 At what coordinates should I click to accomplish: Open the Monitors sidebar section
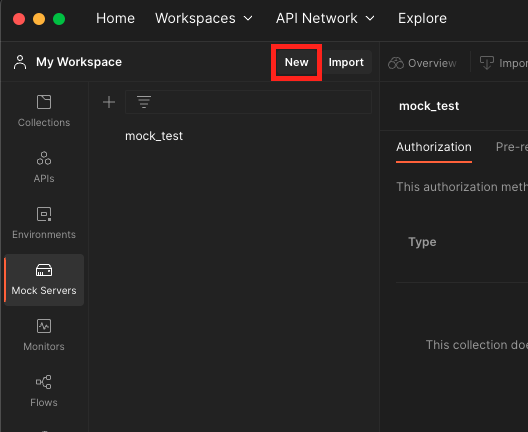point(44,335)
